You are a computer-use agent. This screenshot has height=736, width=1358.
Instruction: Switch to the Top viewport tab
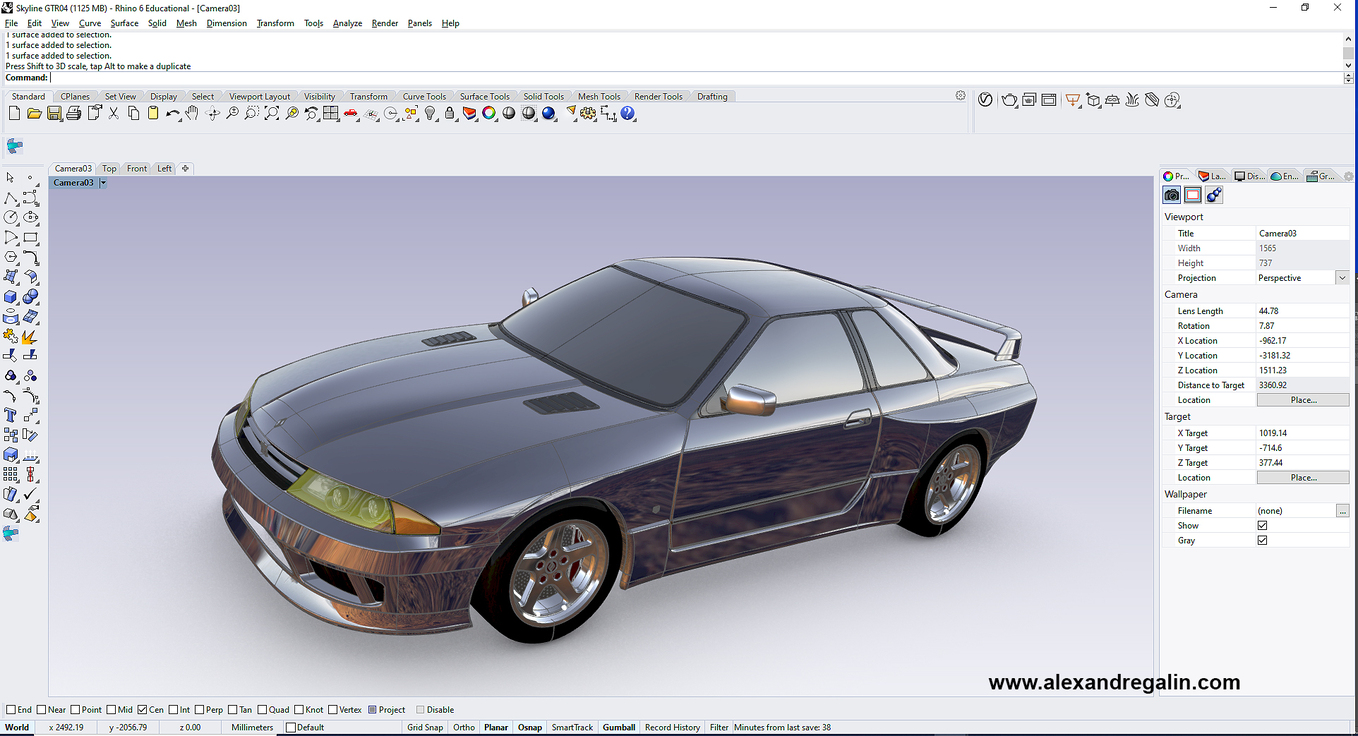(x=109, y=168)
